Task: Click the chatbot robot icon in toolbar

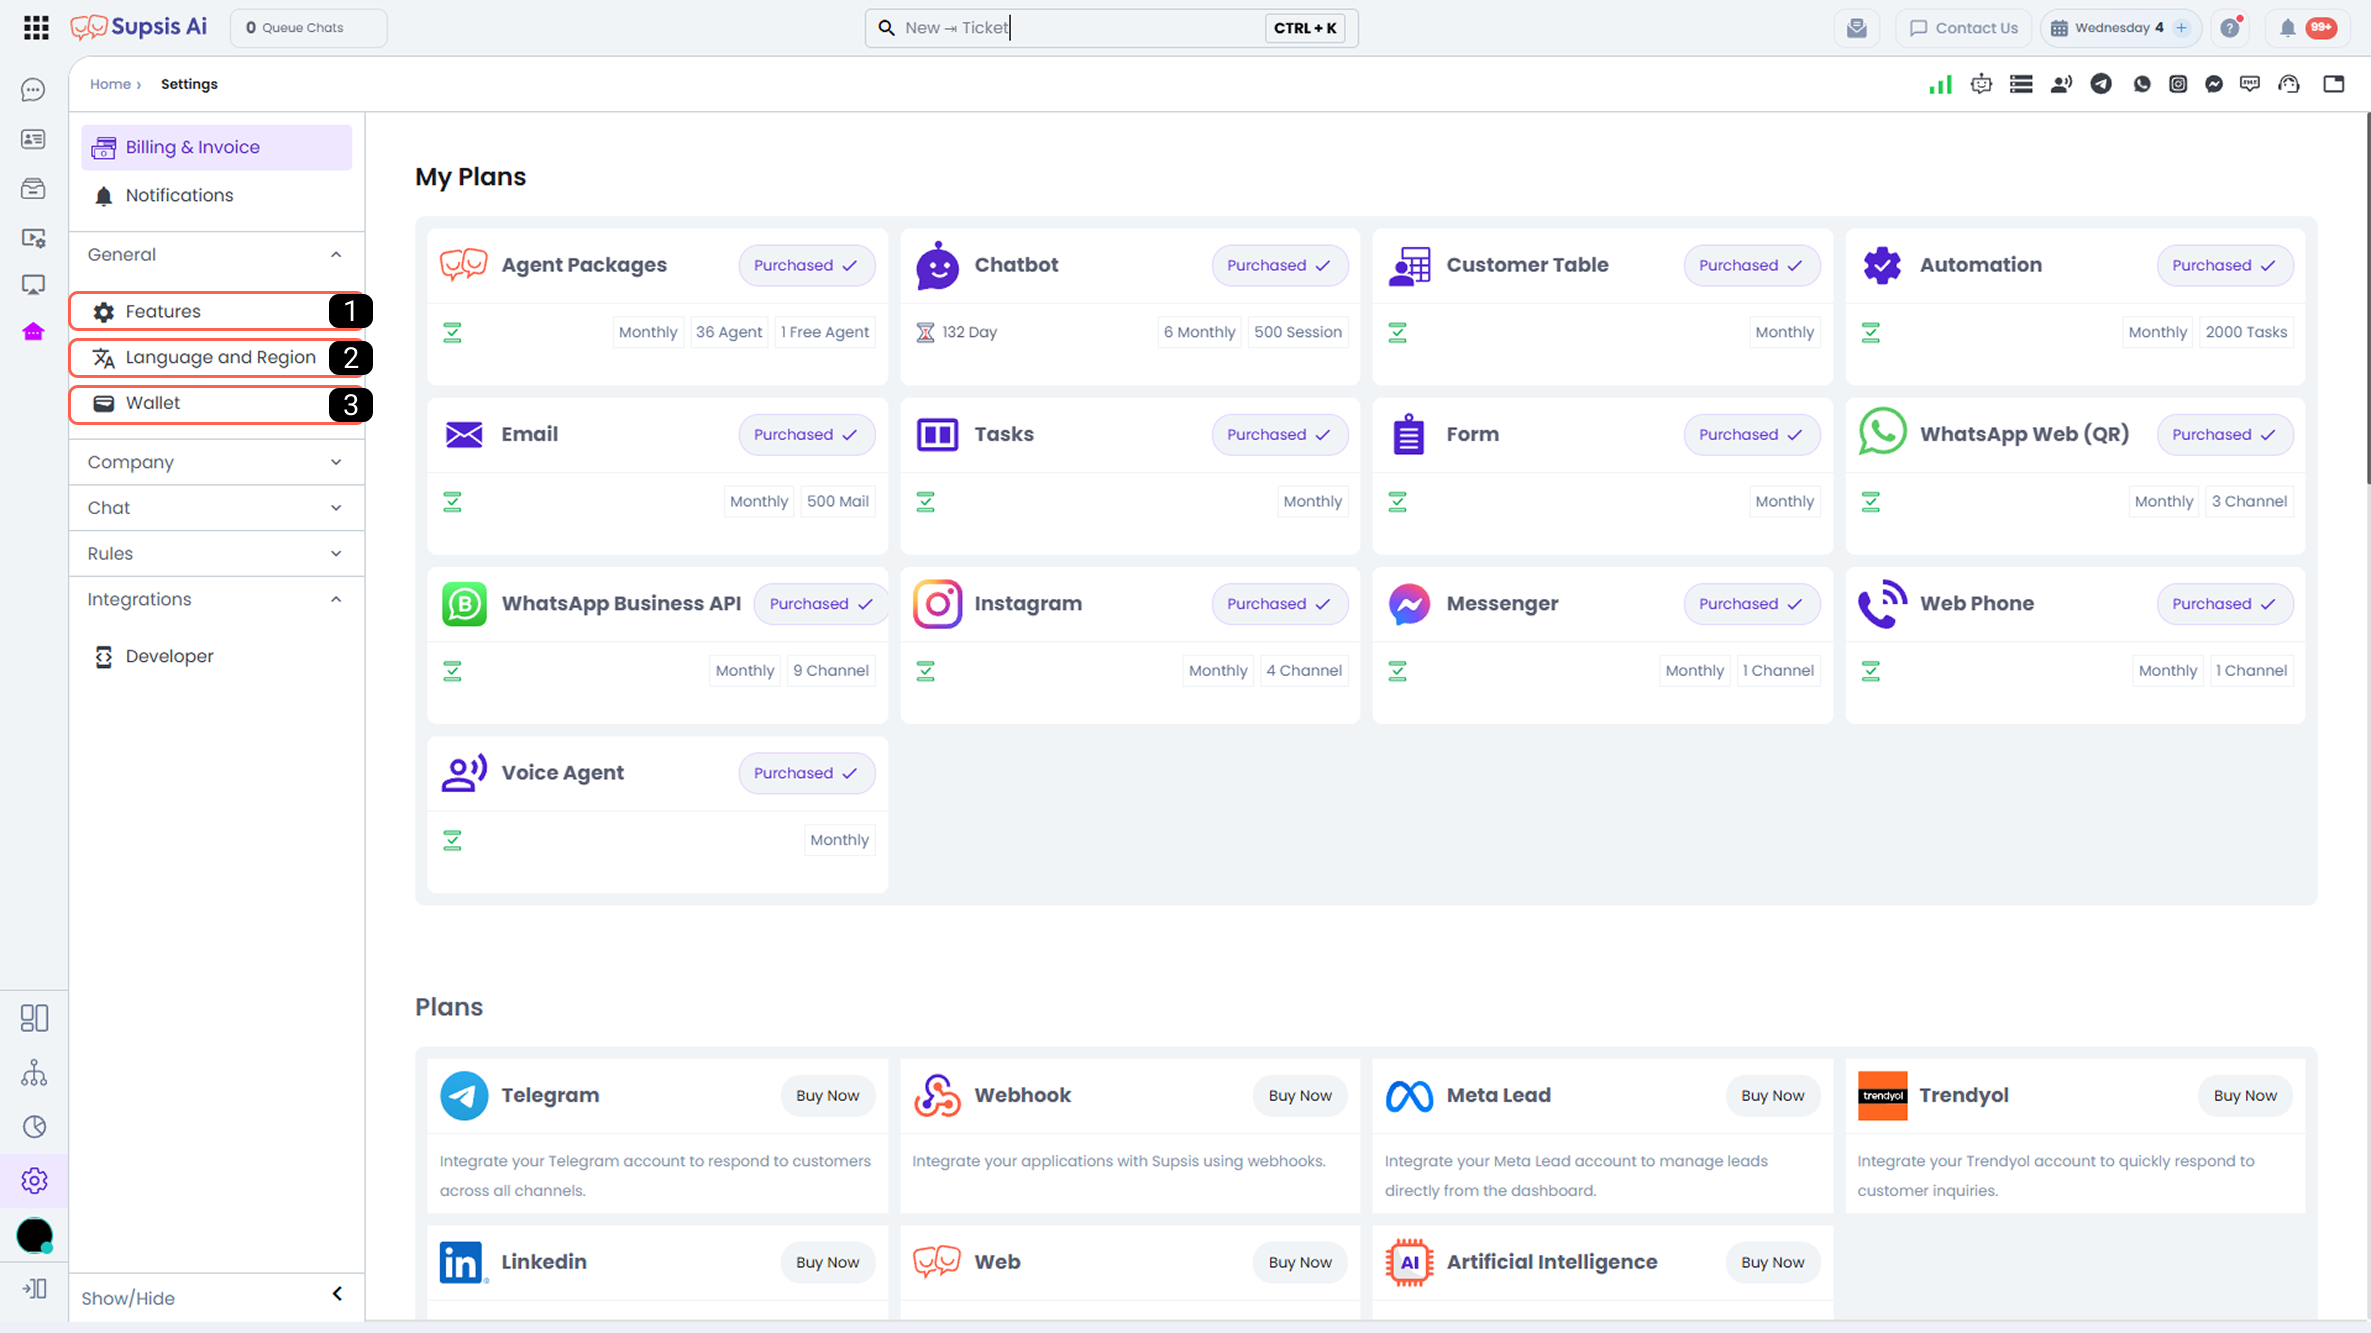Action: click(x=1981, y=84)
